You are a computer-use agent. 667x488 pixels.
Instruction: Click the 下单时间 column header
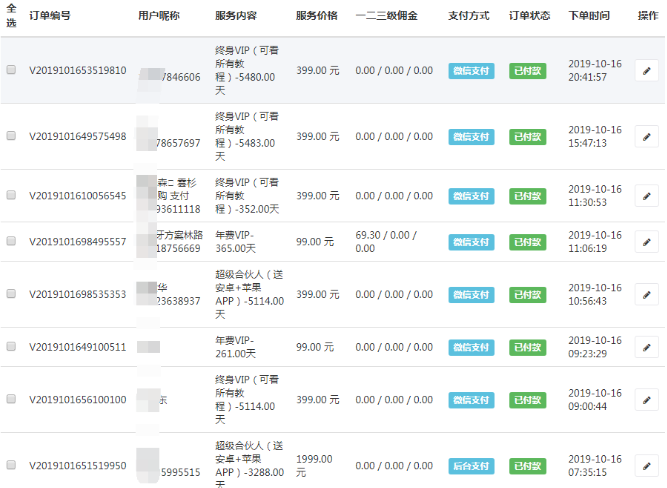pyautogui.click(x=588, y=16)
